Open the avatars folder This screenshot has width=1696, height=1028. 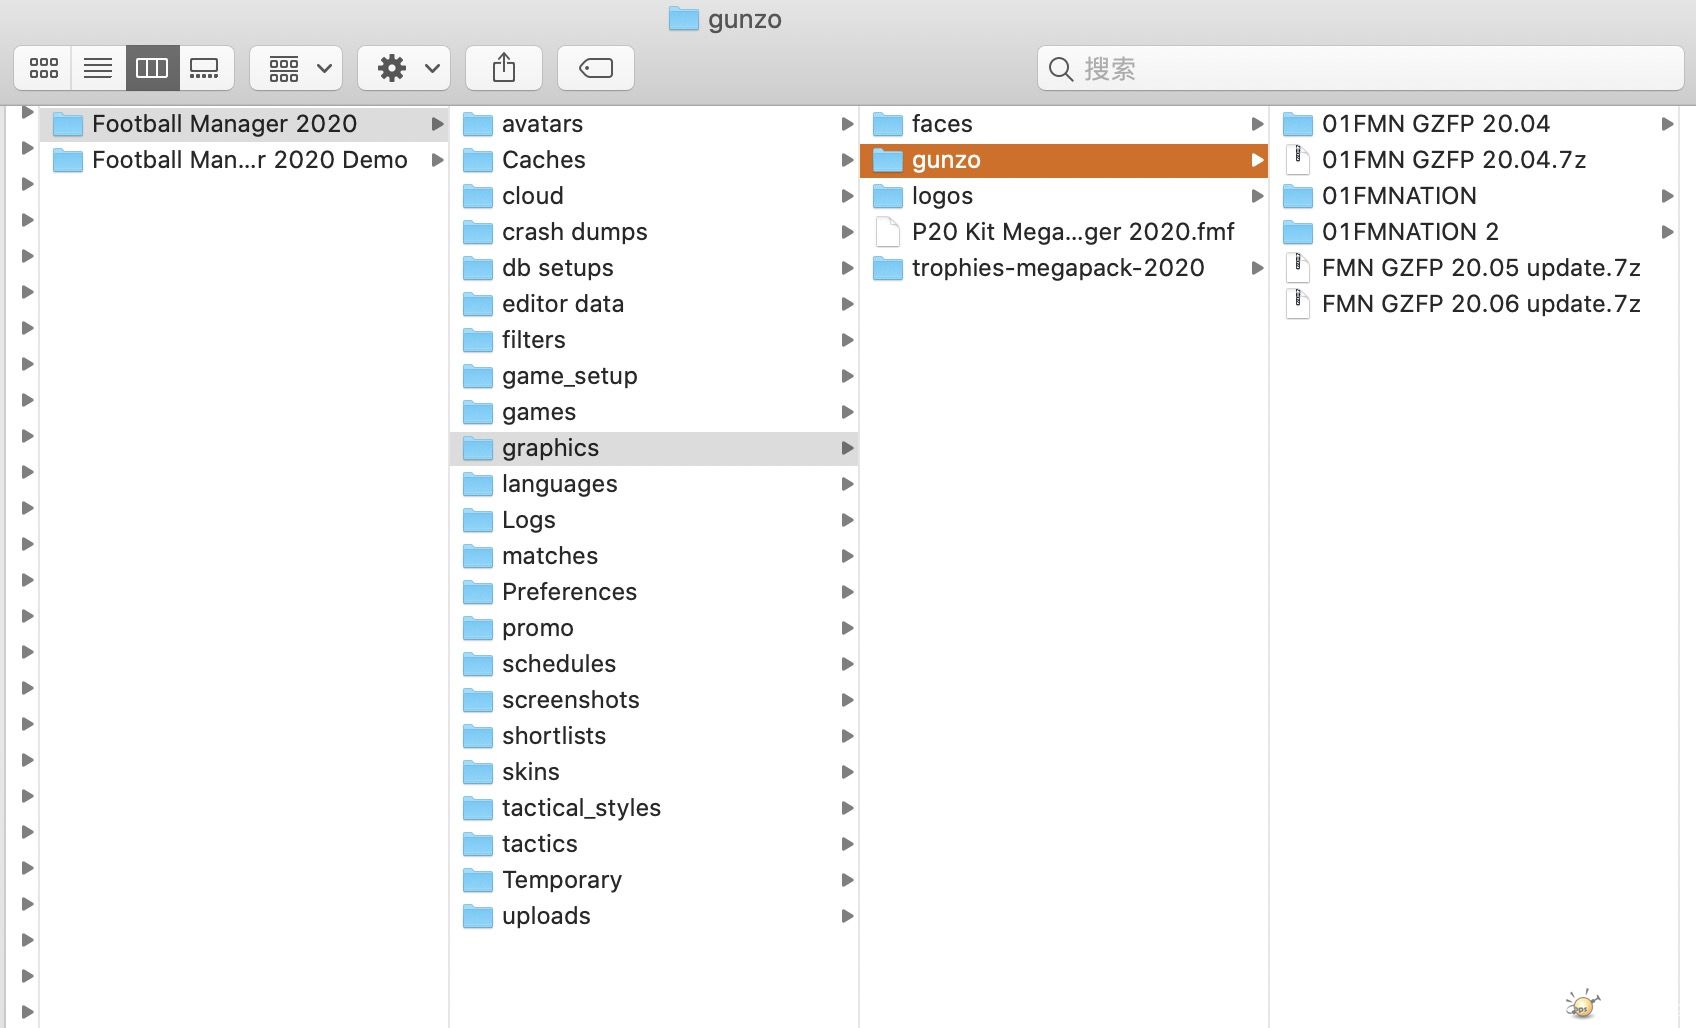coord(654,124)
